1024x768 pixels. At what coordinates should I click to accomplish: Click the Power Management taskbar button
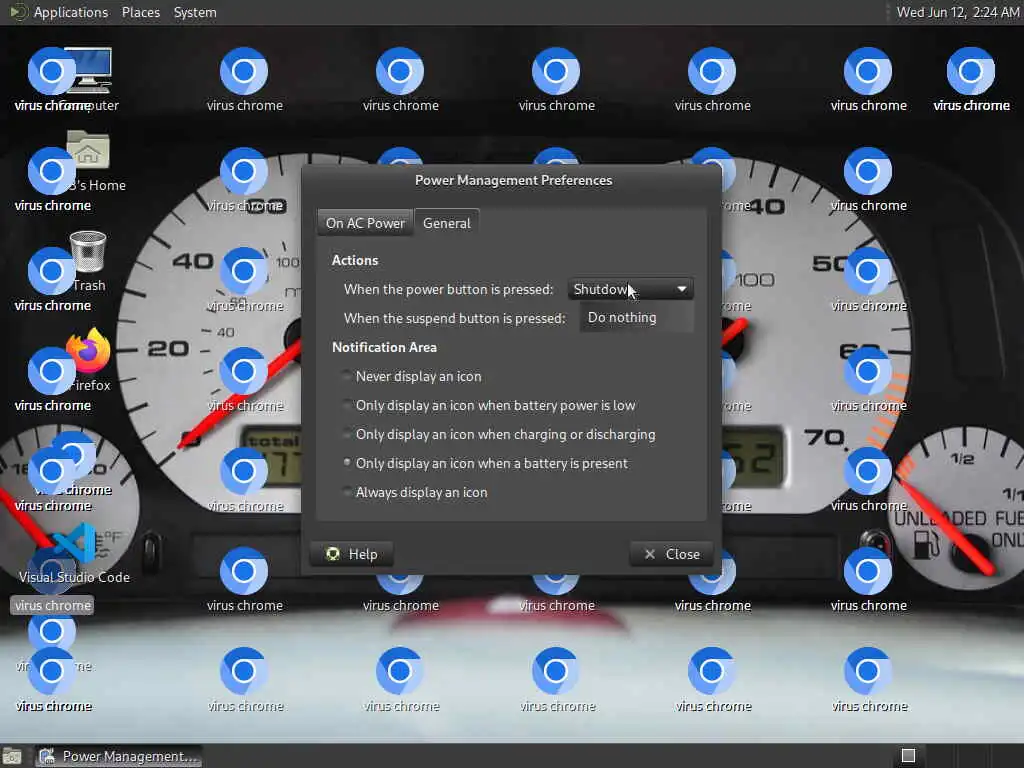[119, 756]
